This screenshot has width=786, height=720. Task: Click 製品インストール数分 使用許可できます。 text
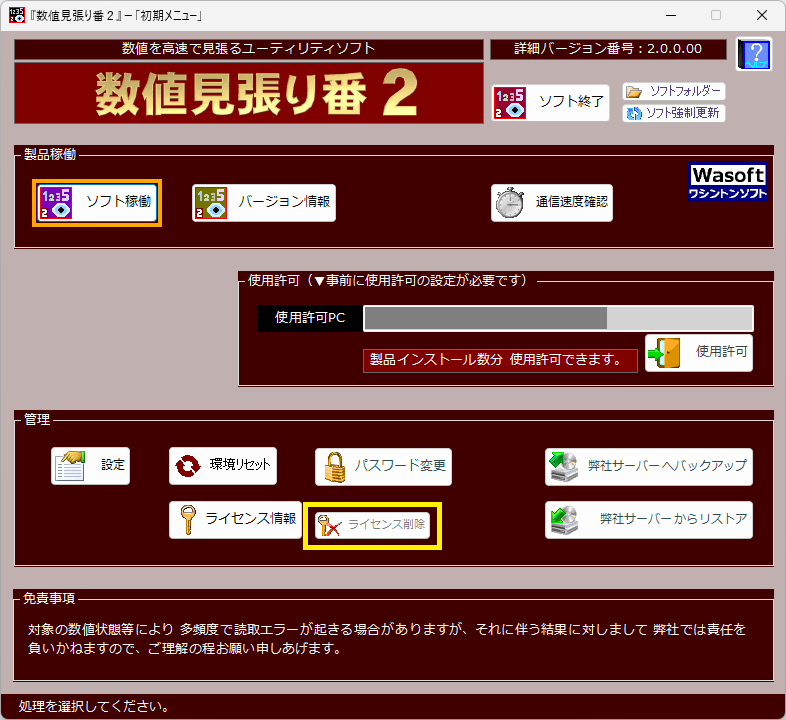pos(496,360)
